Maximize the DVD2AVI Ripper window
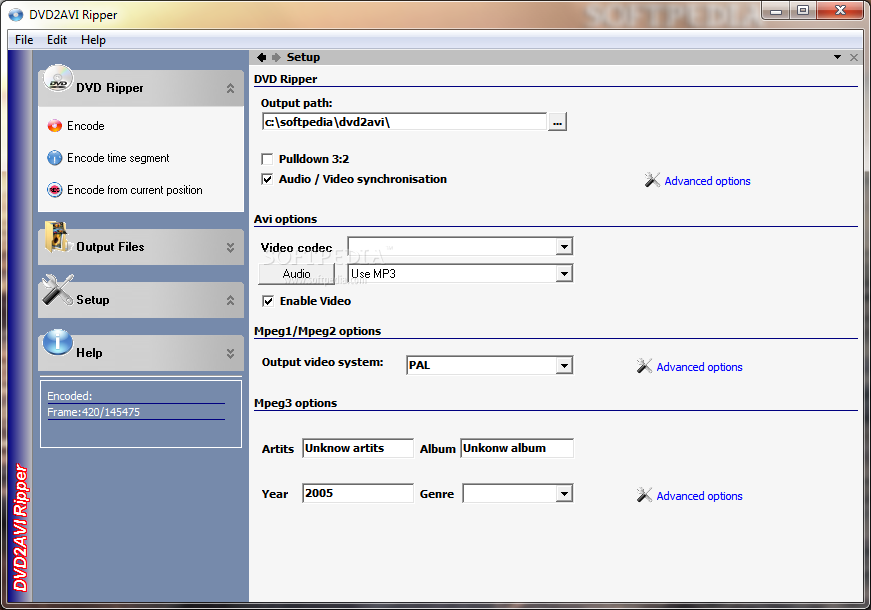871x610 pixels. tap(803, 11)
